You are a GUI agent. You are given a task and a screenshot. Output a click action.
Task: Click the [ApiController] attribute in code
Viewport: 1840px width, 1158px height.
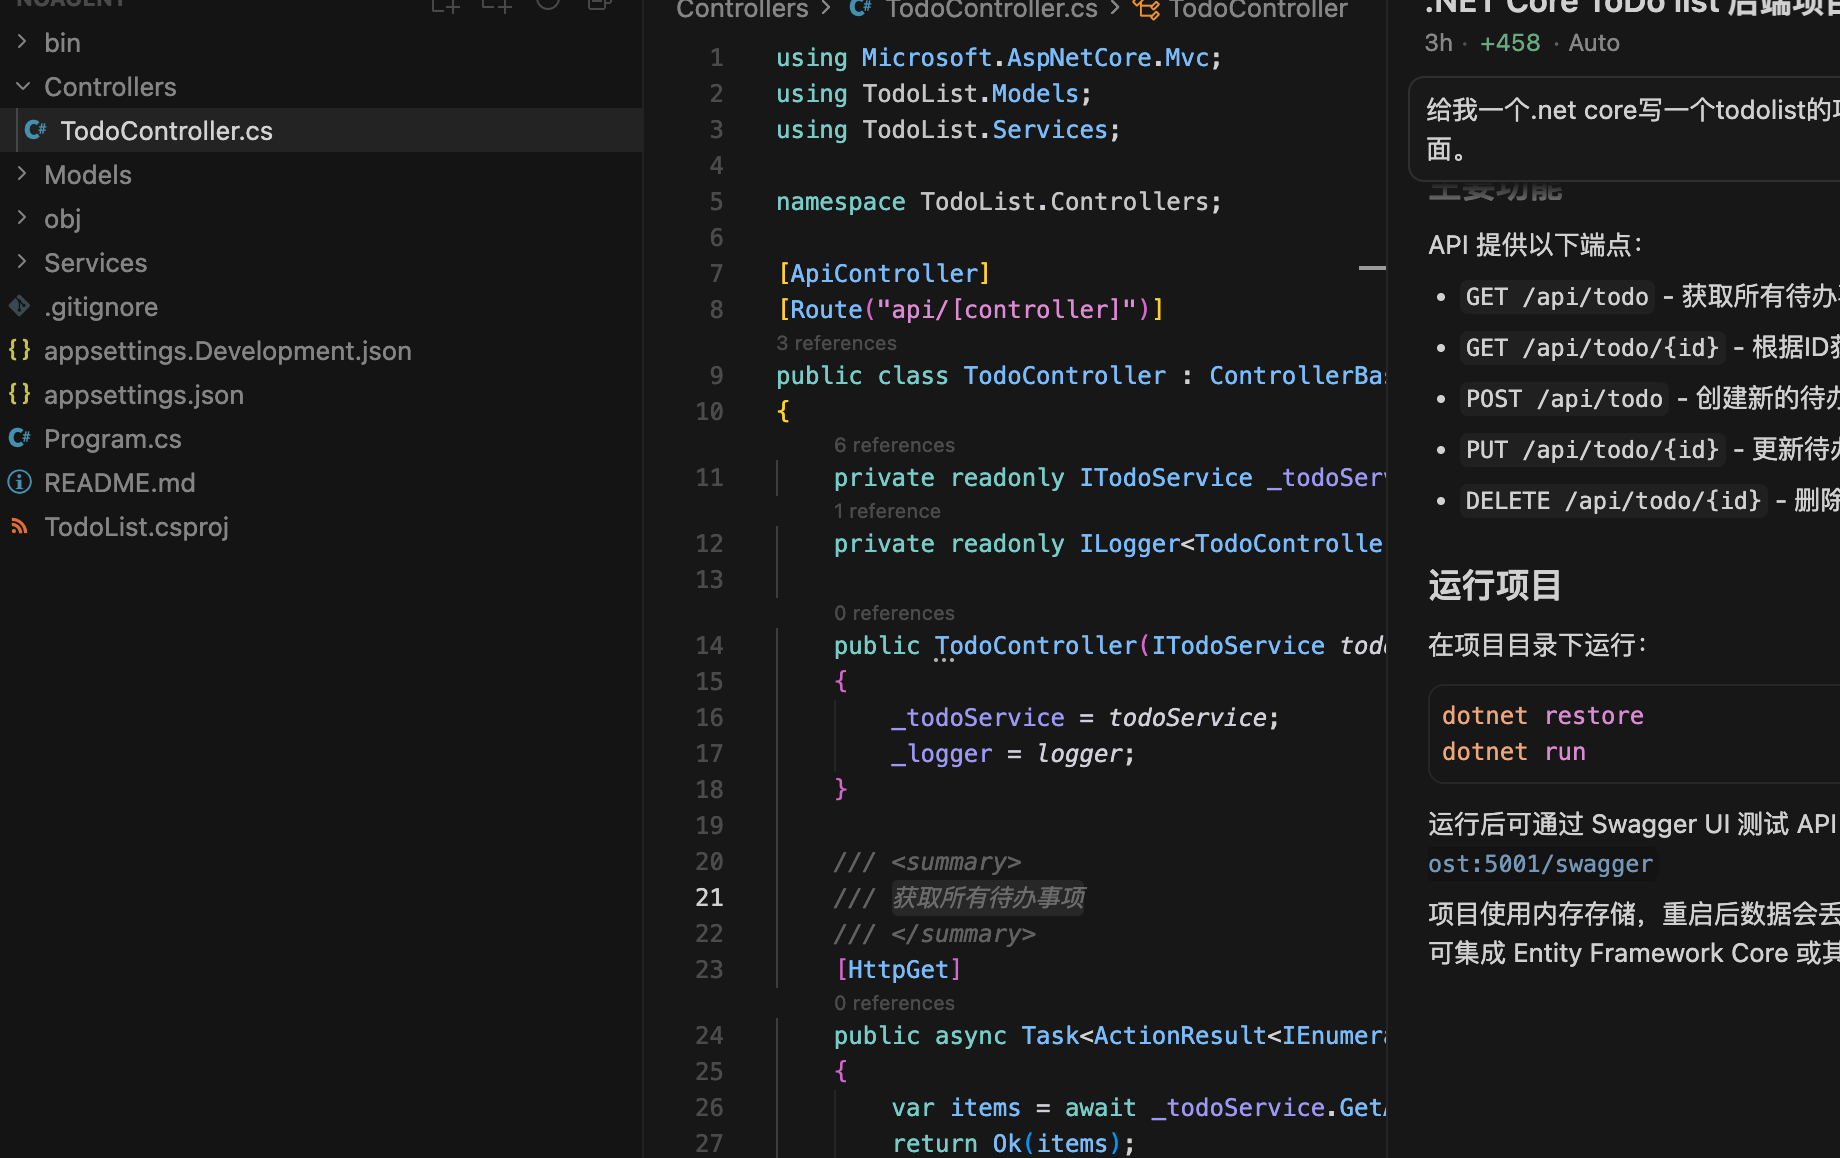pos(884,274)
